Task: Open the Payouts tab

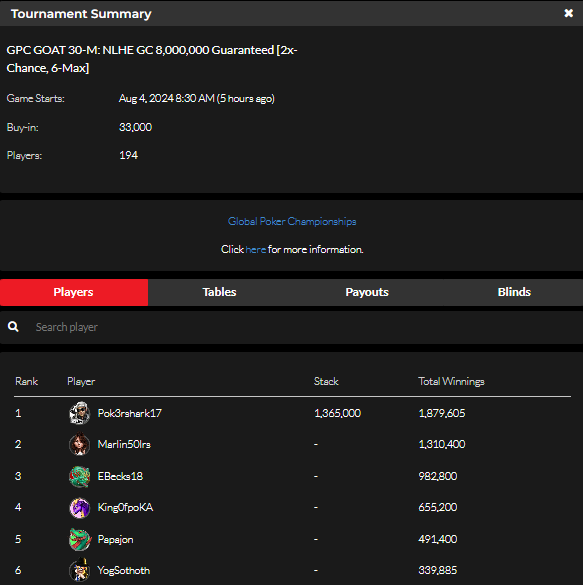Action: 367,292
